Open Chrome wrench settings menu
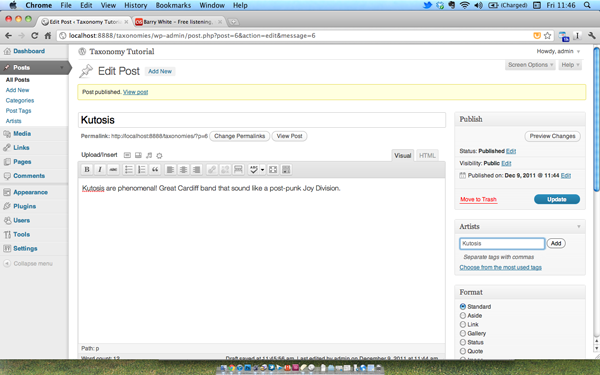Screen dimensions: 600x375 (592, 36)
